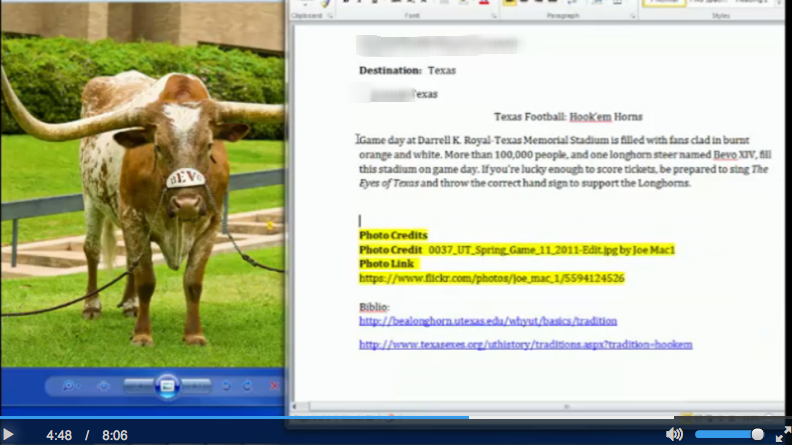The image size is (792, 445).
Task: Click the 'Biblio:' label
Action: pos(374,307)
